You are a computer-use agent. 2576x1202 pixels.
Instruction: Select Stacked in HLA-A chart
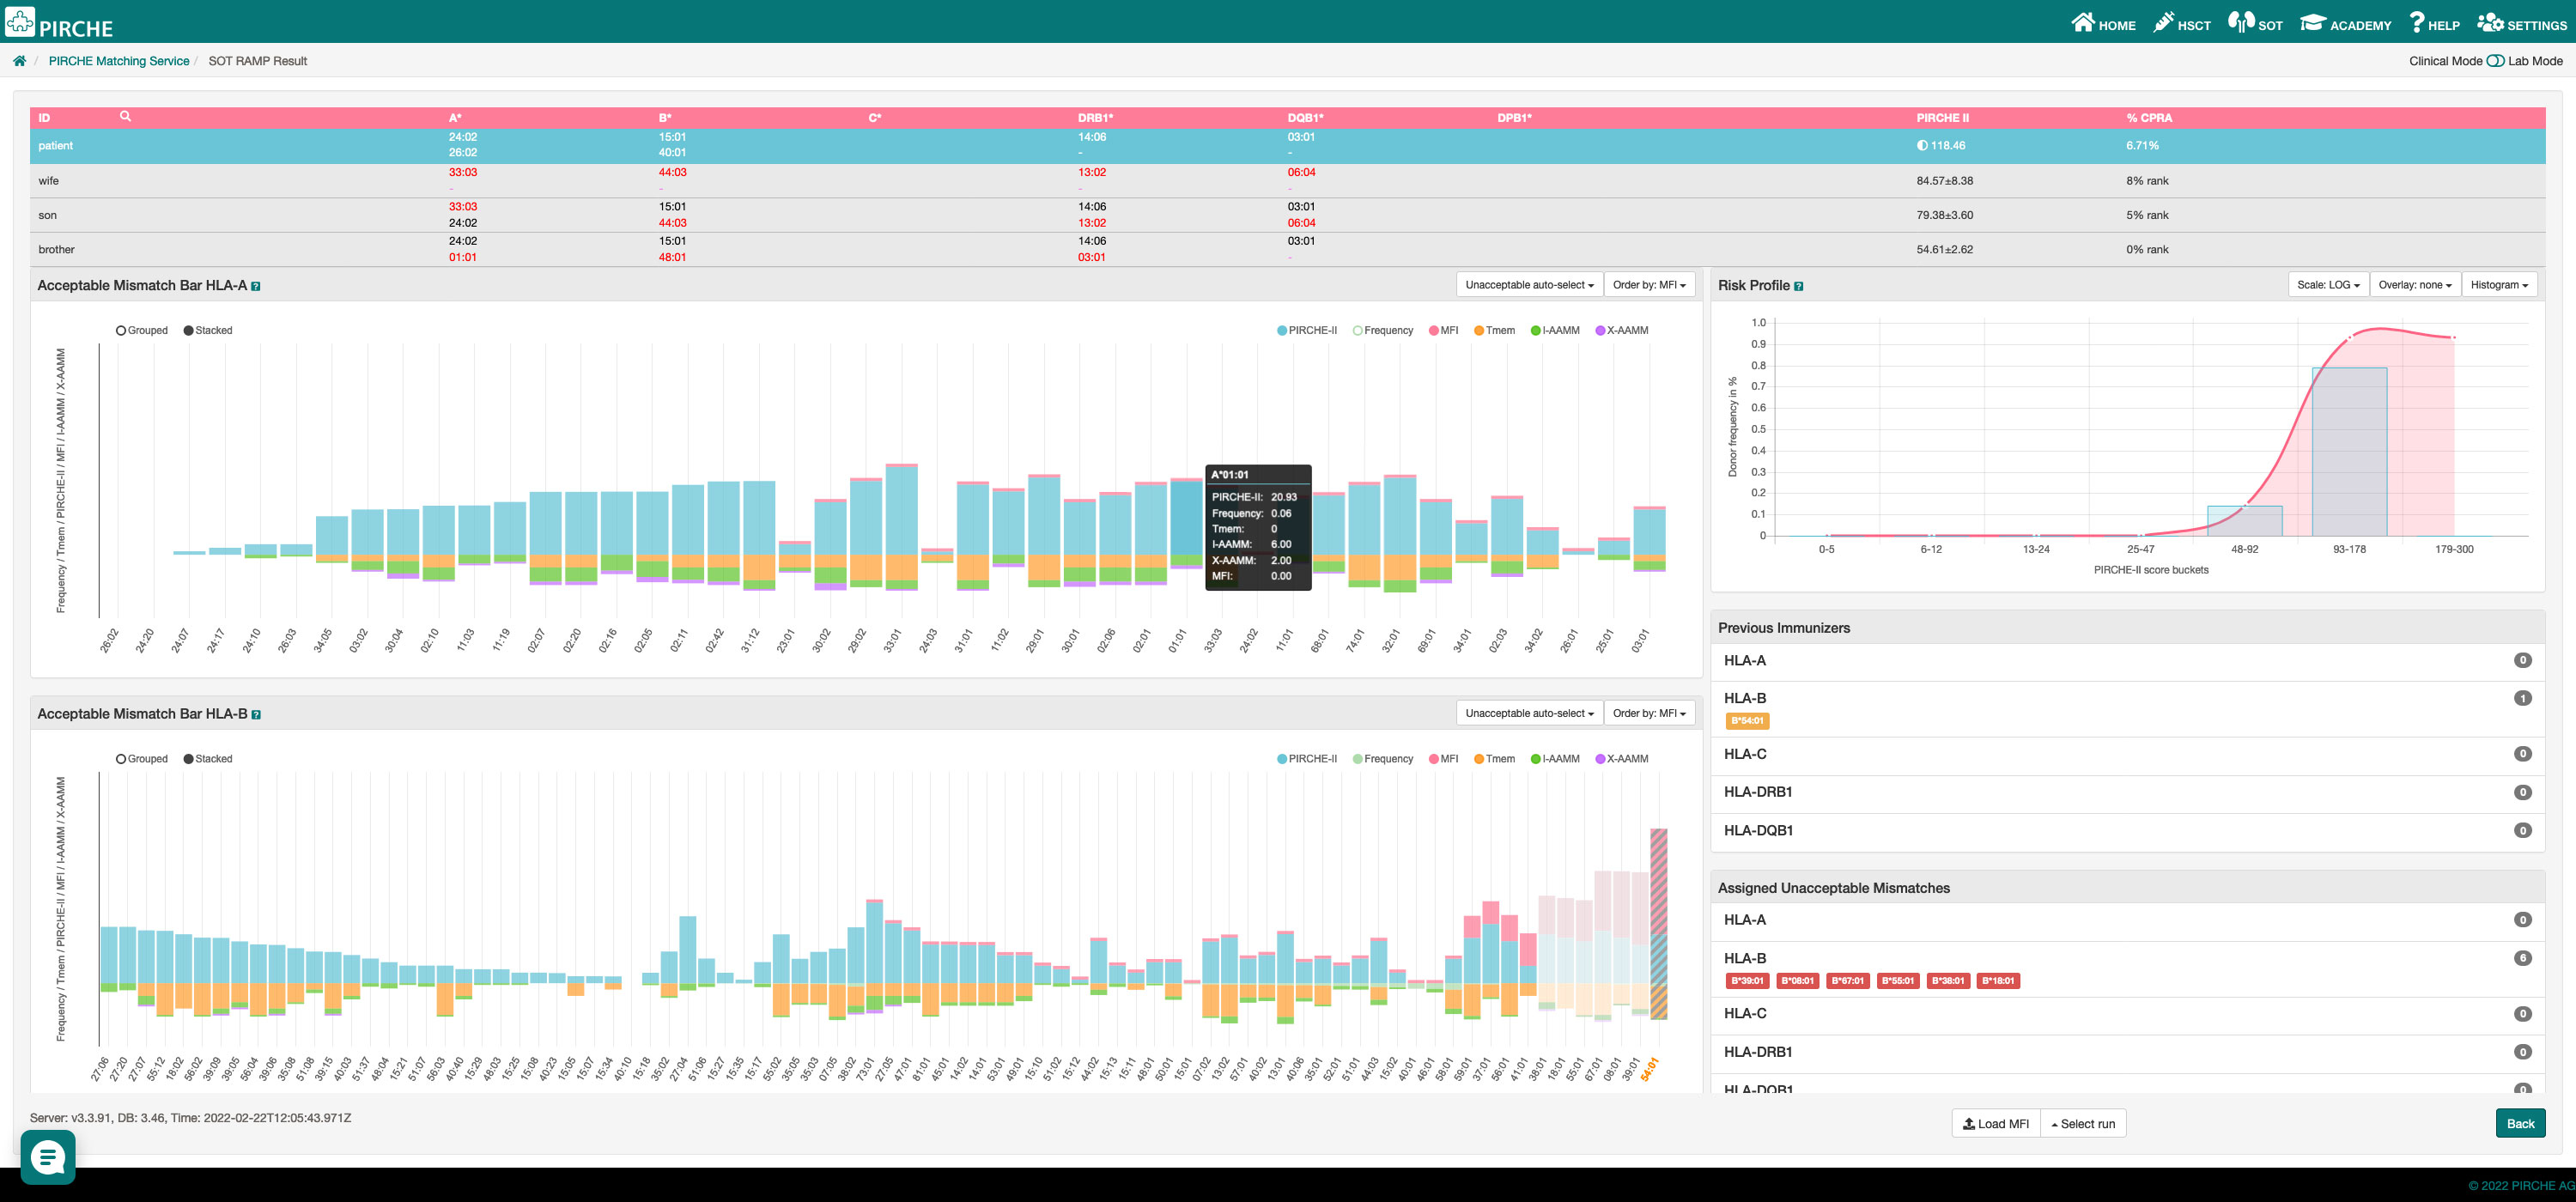coord(208,330)
